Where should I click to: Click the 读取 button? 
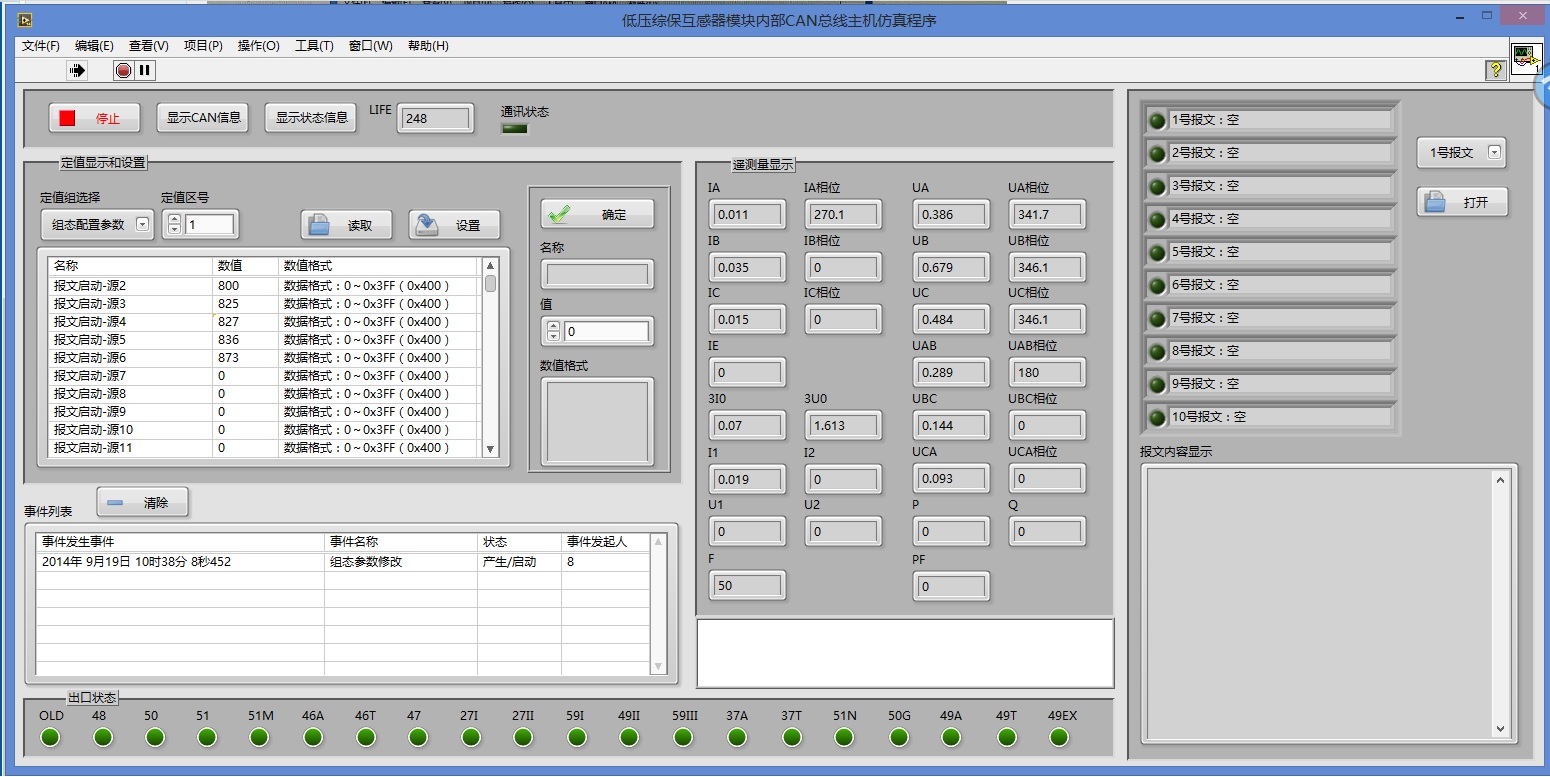point(346,225)
